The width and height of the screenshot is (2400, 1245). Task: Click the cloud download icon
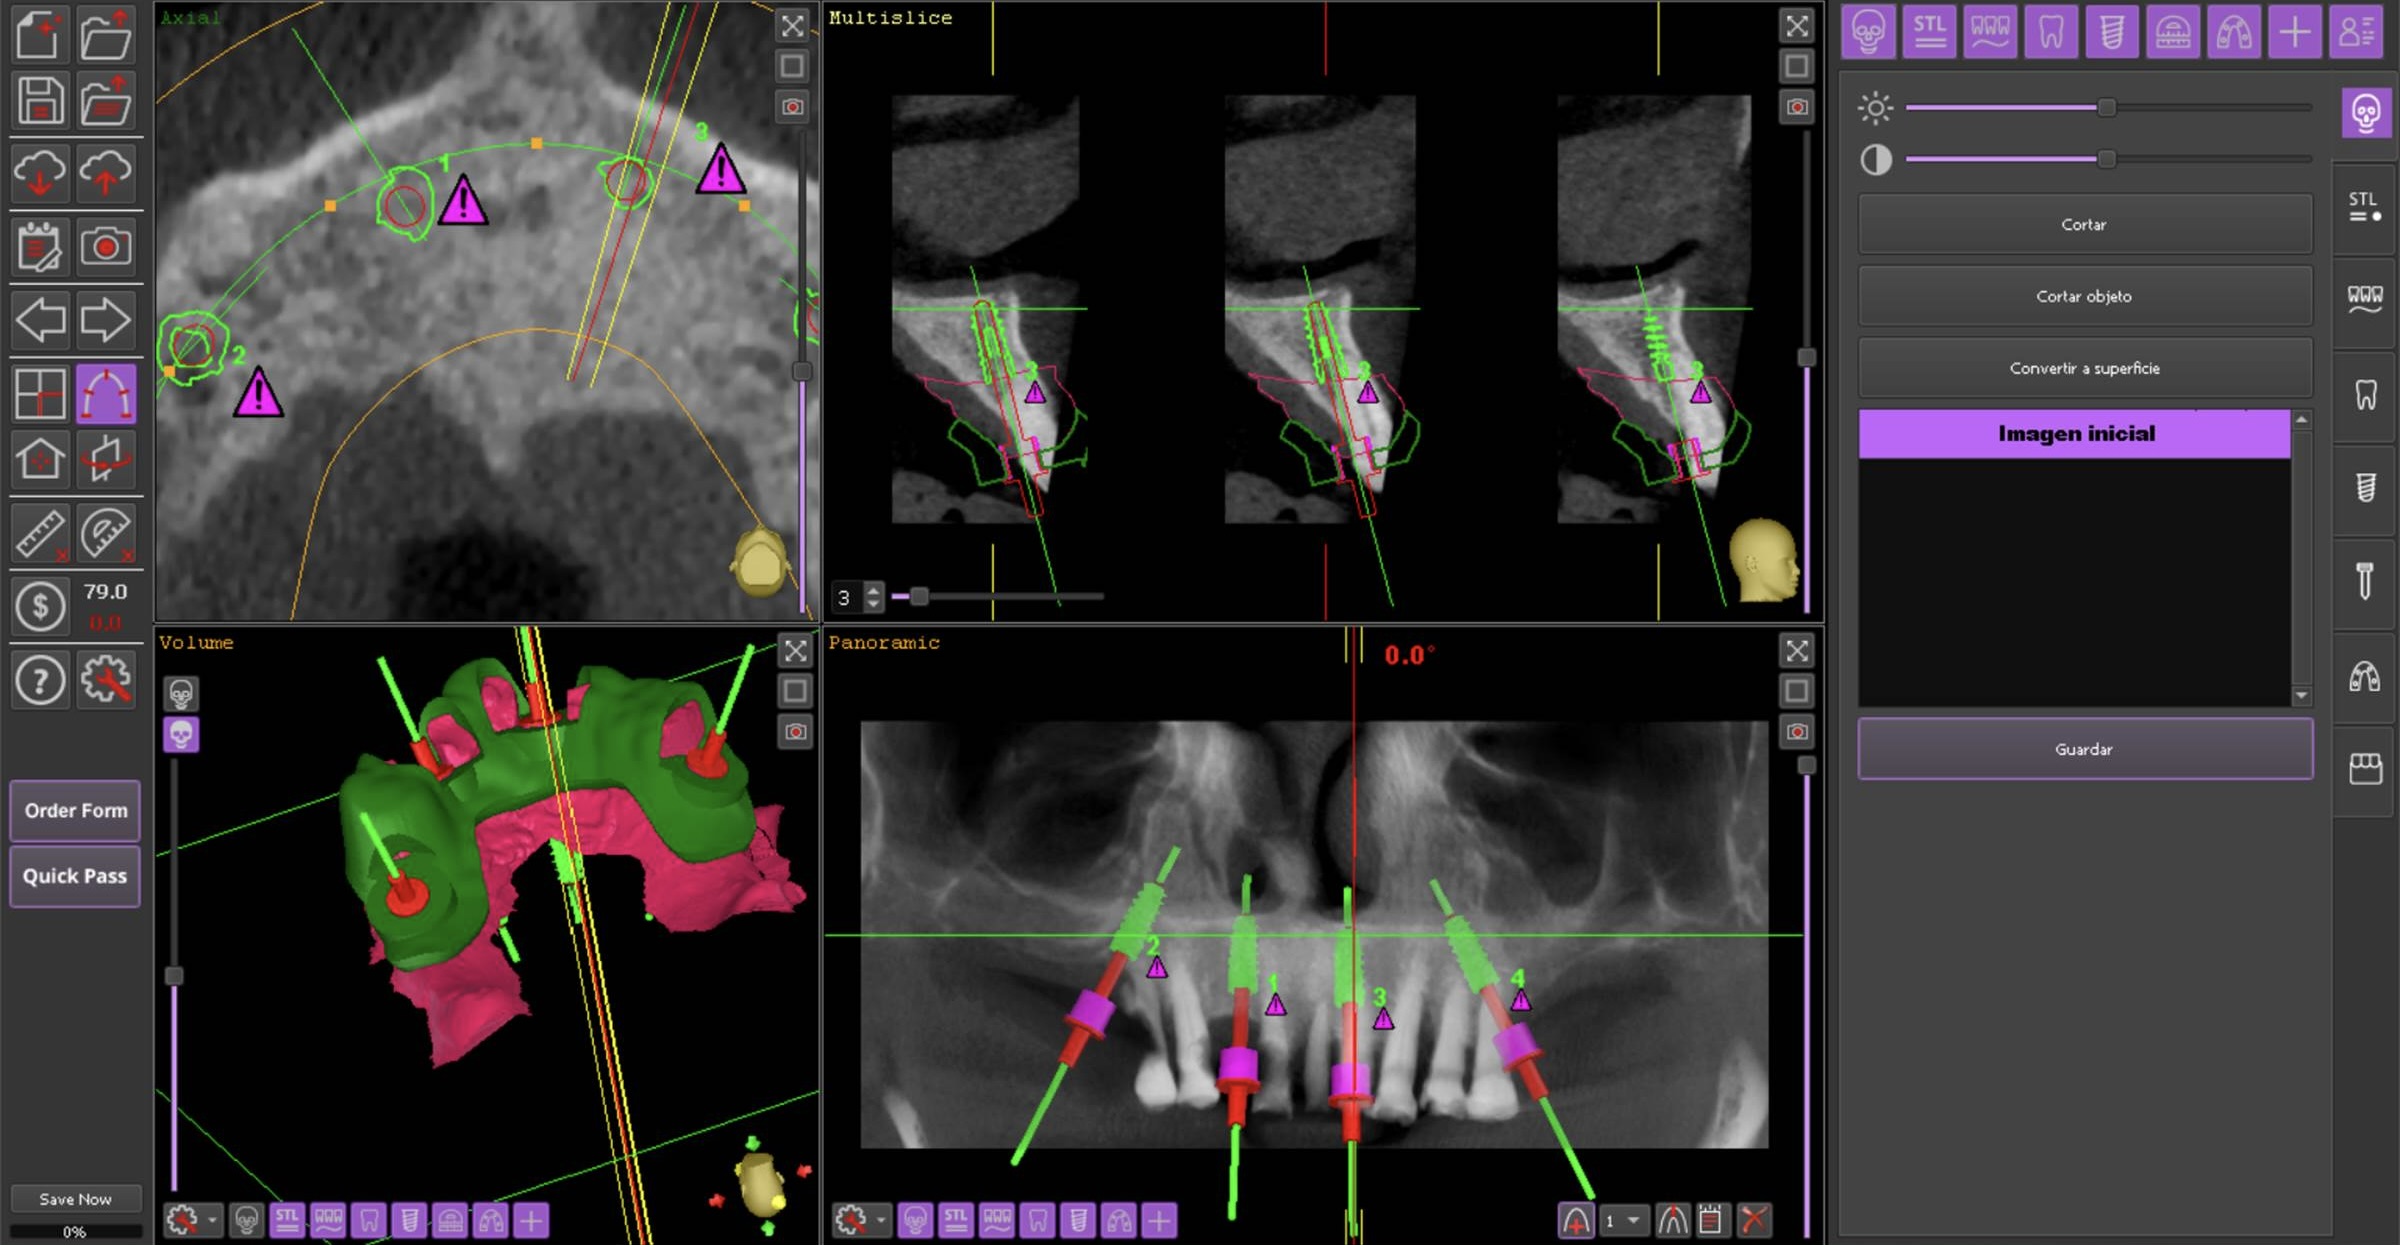(40, 173)
